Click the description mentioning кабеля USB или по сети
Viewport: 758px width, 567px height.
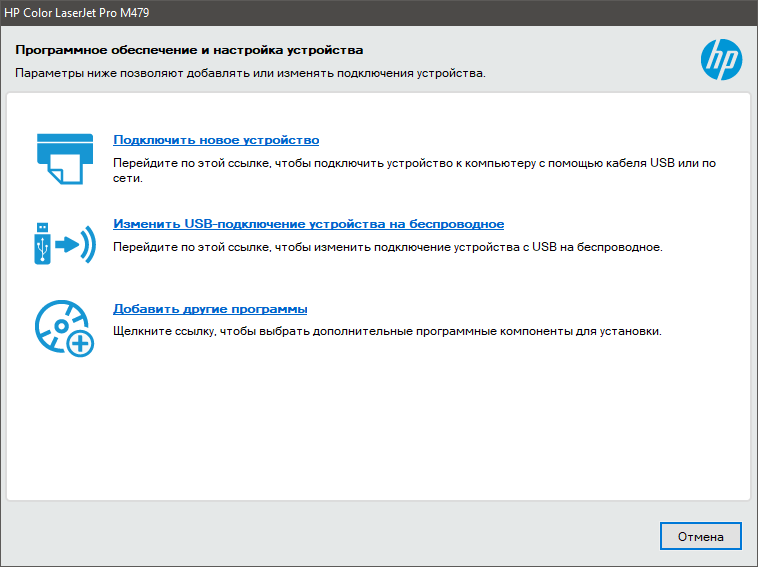click(414, 171)
